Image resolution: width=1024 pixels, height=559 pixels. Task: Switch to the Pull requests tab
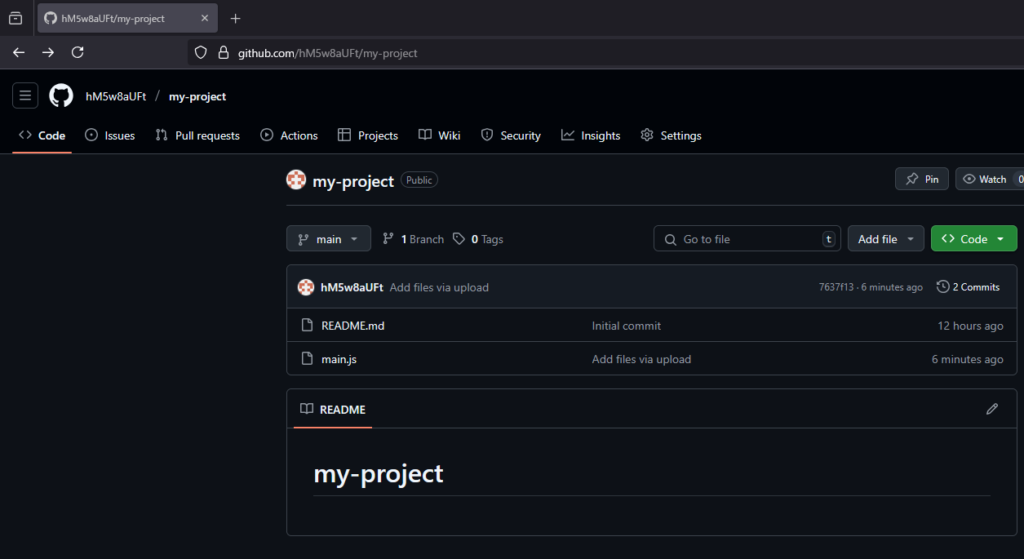coord(197,136)
